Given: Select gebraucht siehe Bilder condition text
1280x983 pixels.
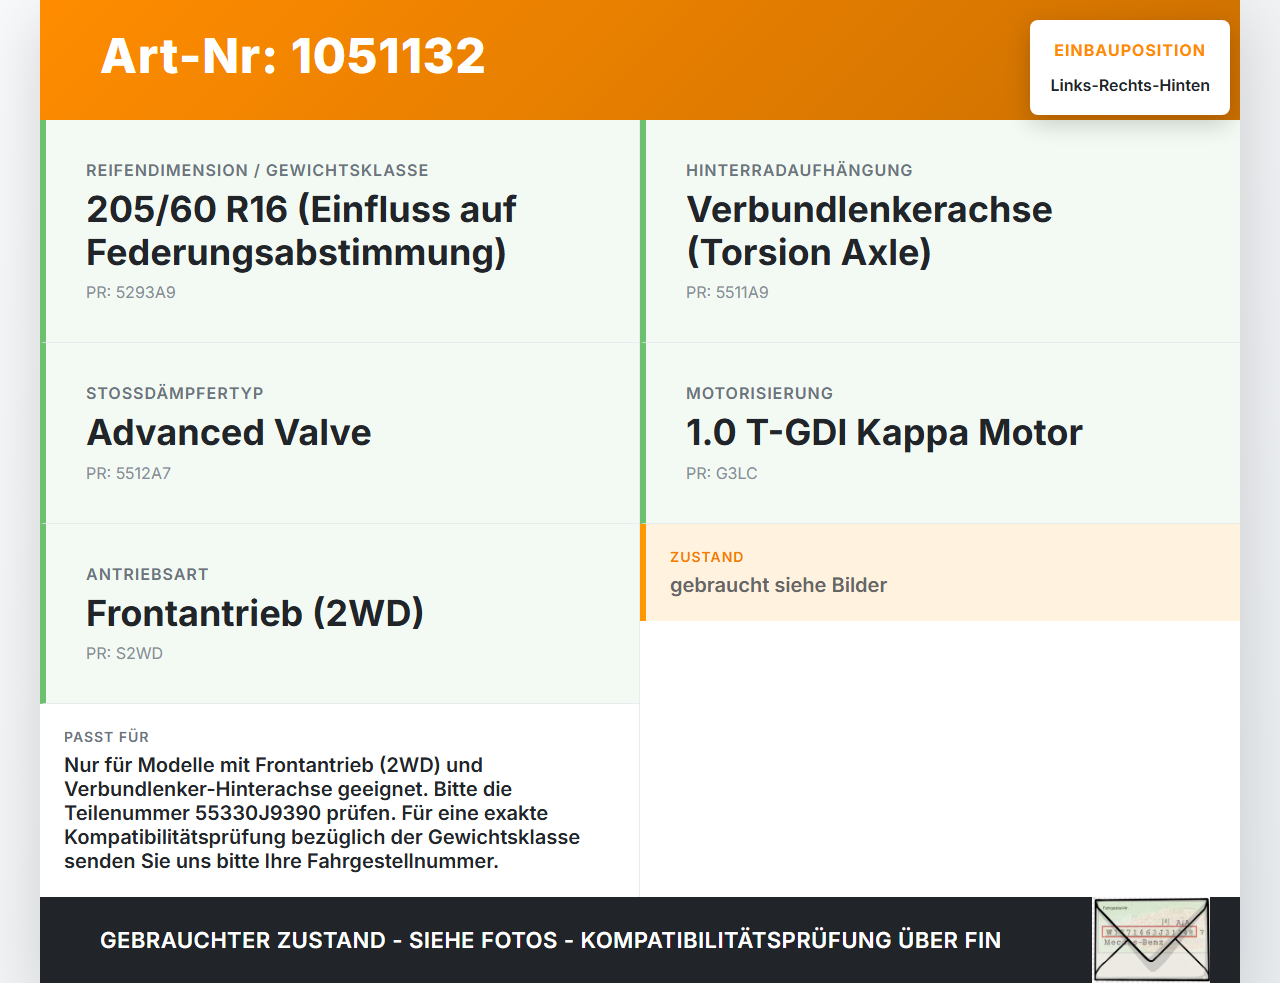Looking at the screenshot, I should 778,586.
